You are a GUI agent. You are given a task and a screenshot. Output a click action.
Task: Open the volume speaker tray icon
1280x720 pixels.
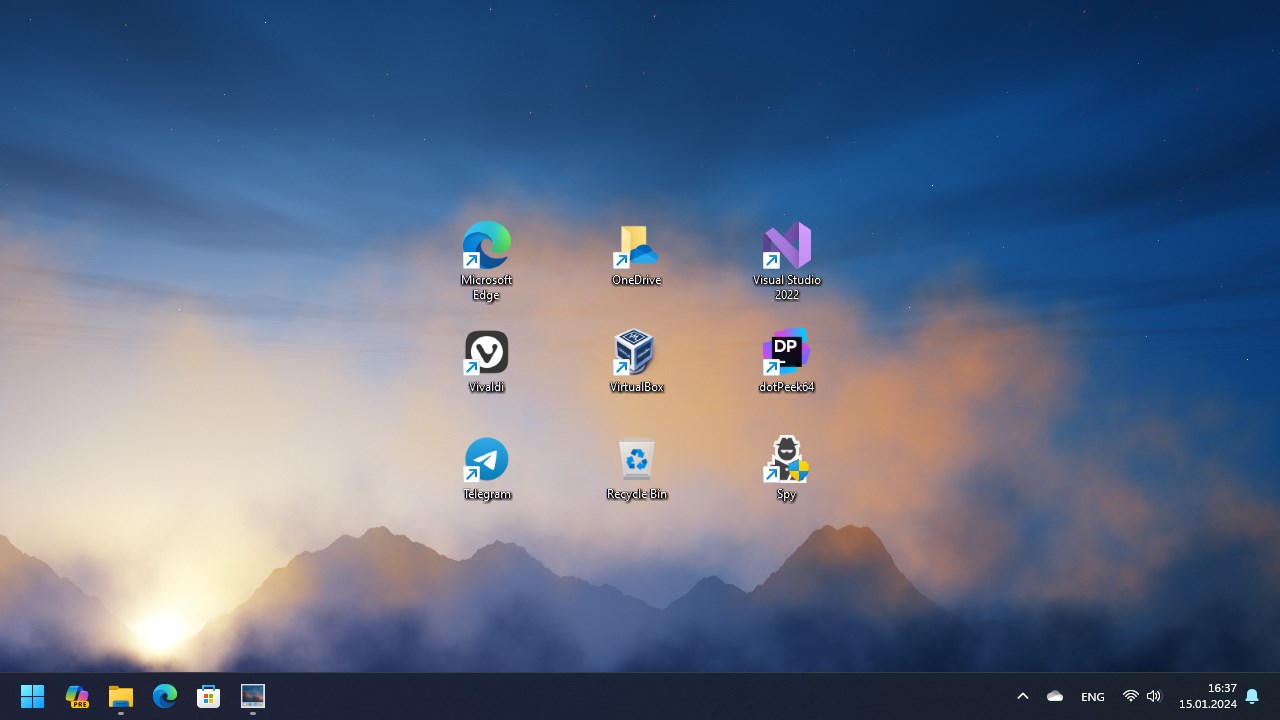coord(1154,696)
